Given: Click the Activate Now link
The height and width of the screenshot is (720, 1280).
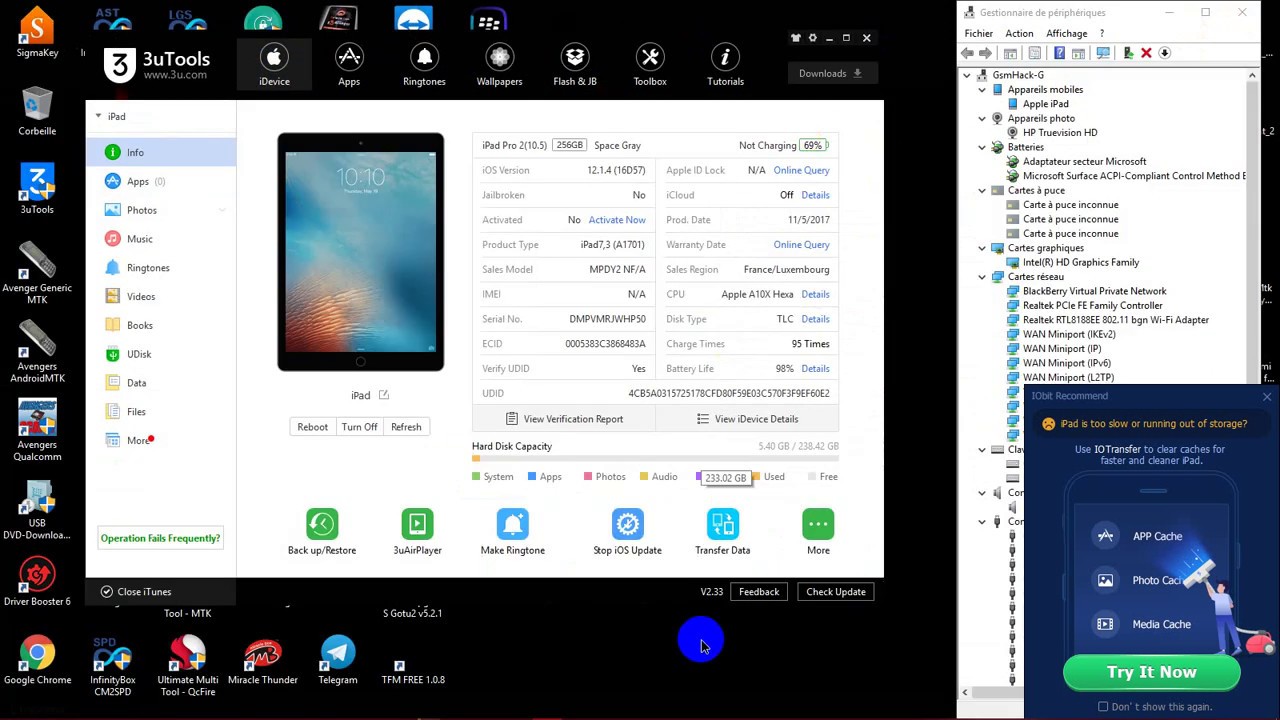Looking at the screenshot, I should 617,220.
